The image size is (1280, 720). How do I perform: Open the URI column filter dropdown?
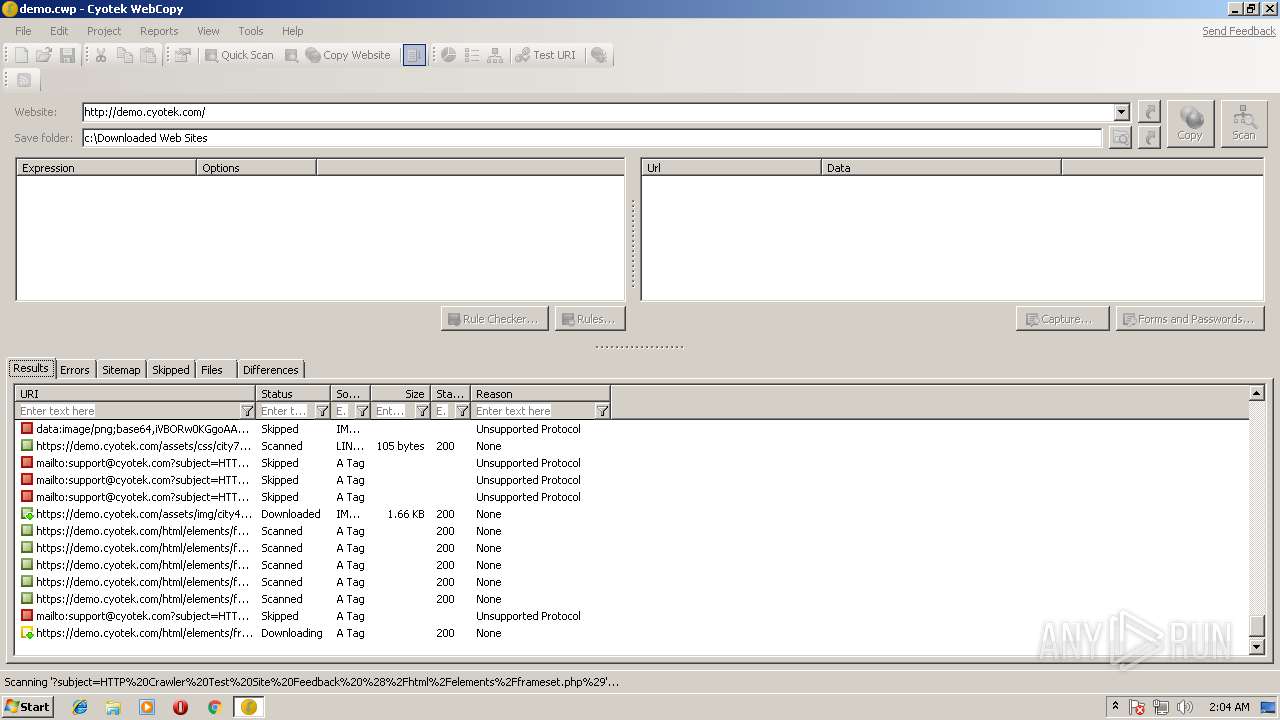247,411
